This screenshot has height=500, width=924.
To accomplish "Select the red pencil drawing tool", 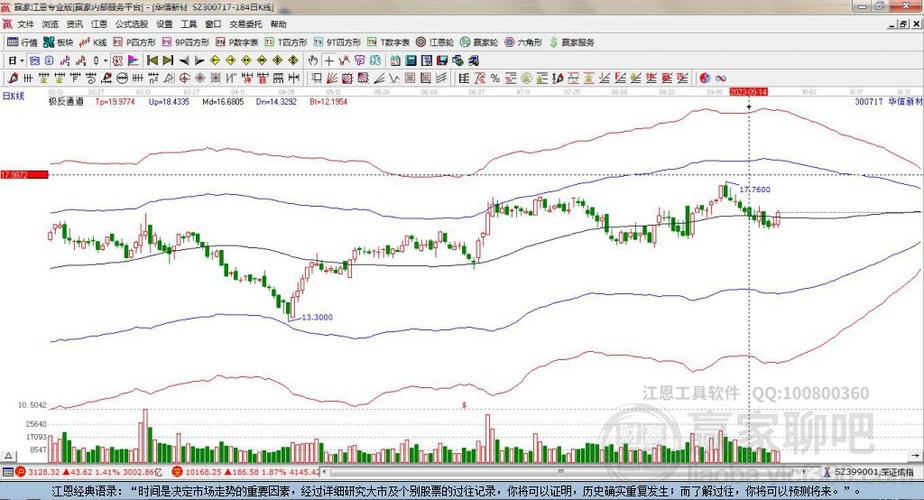I will pos(12,78).
